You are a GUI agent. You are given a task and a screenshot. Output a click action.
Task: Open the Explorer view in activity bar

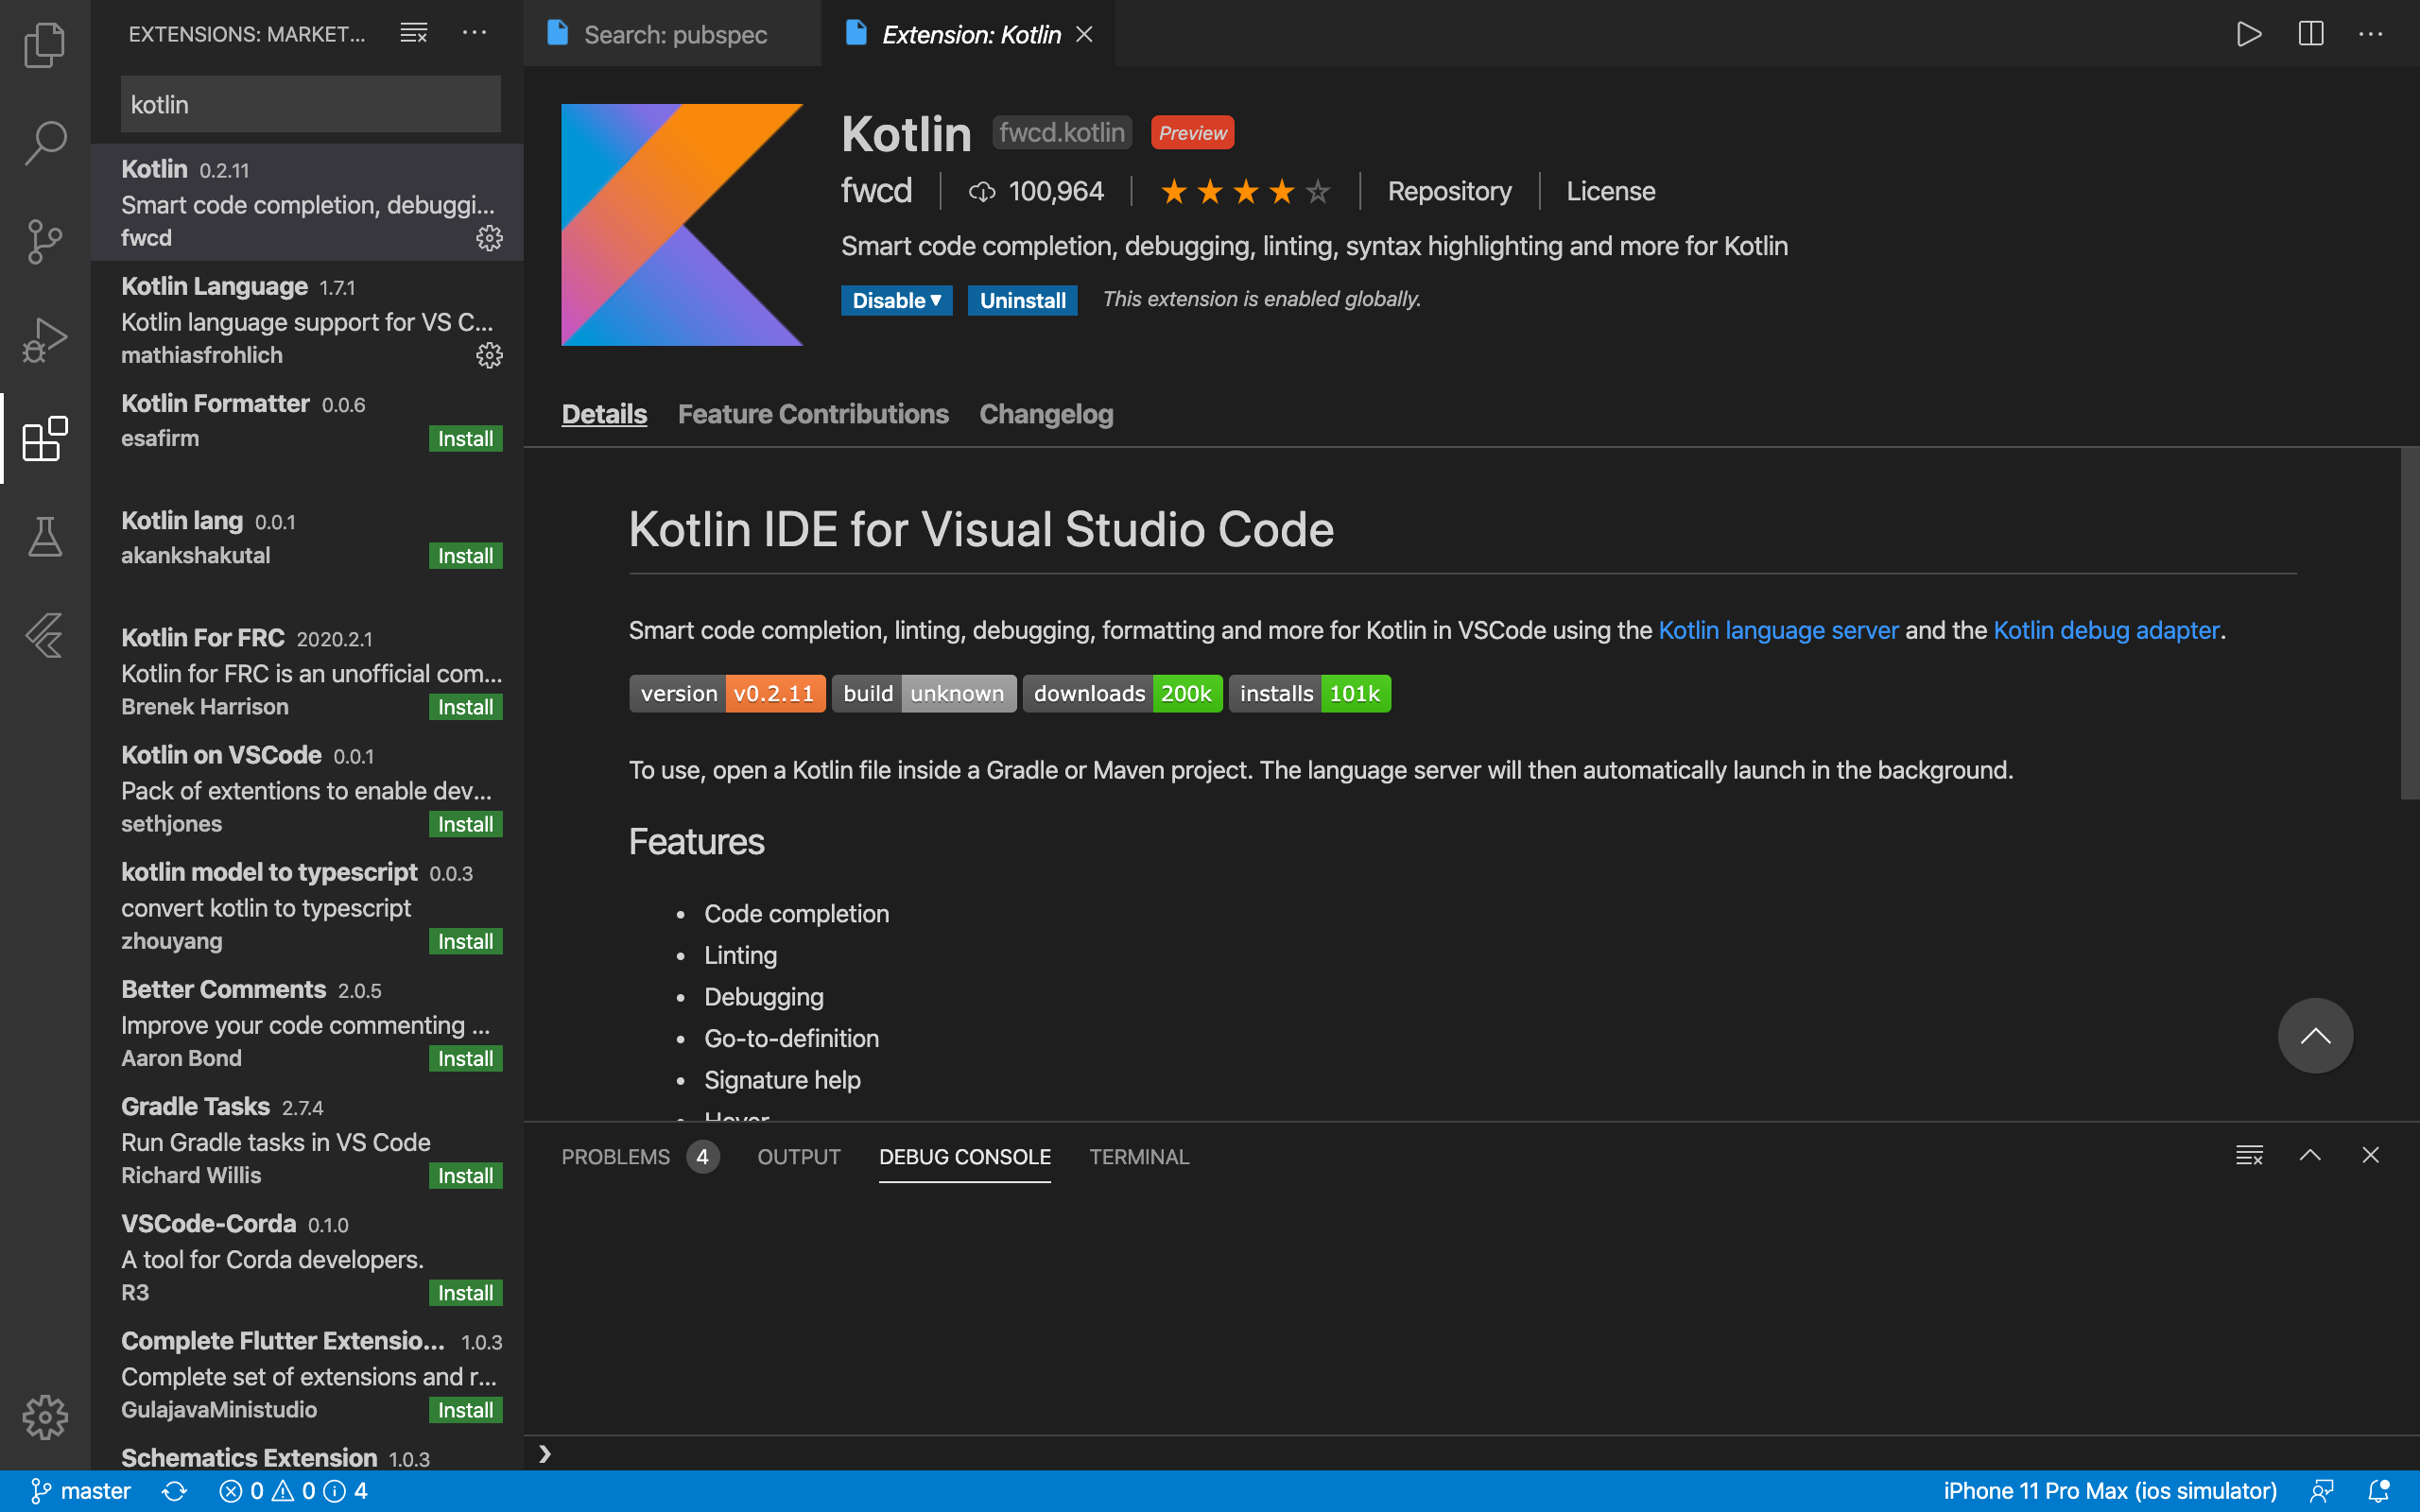point(44,44)
